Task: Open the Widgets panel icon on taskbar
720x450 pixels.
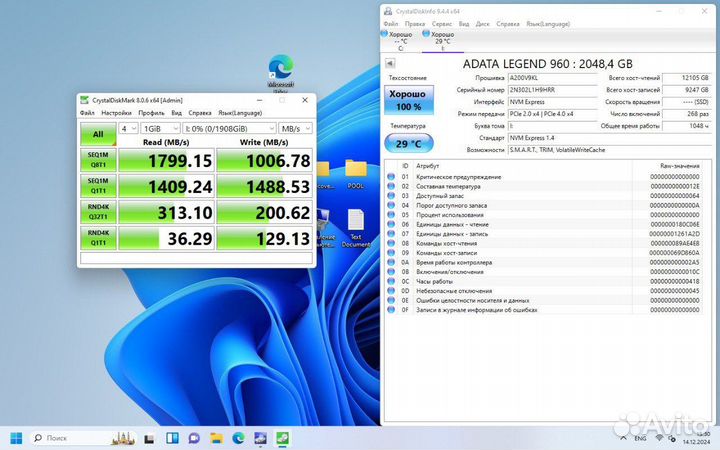Action: (x=172, y=438)
